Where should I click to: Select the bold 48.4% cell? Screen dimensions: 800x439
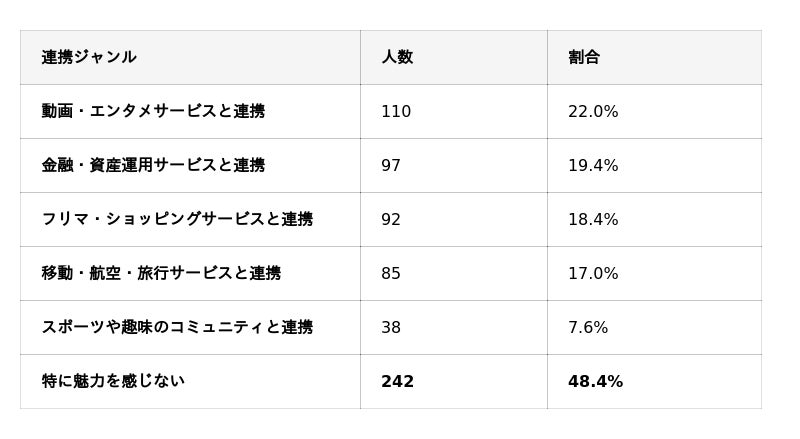pos(595,382)
